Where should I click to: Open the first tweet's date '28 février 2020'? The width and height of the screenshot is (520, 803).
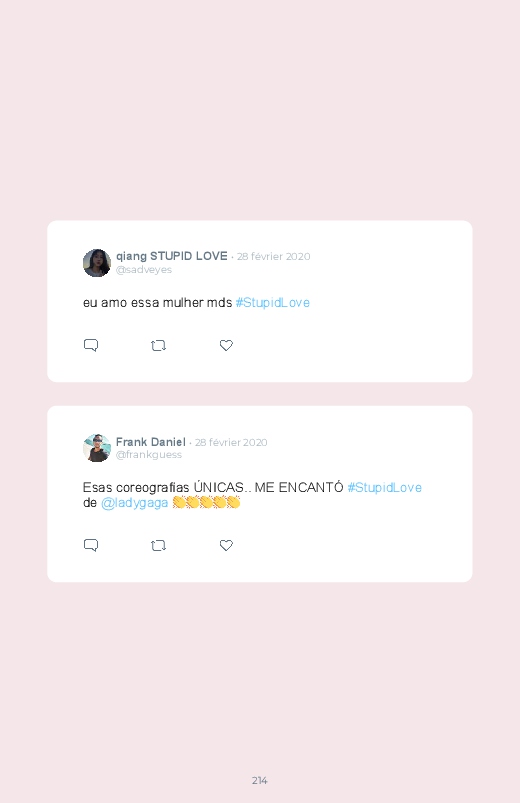click(274, 257)
